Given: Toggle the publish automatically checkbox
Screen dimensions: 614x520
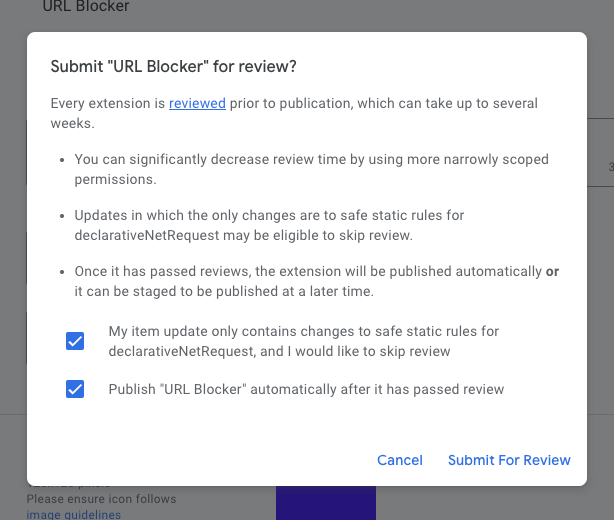Looking at the screenshot, I should coord(75,389).
